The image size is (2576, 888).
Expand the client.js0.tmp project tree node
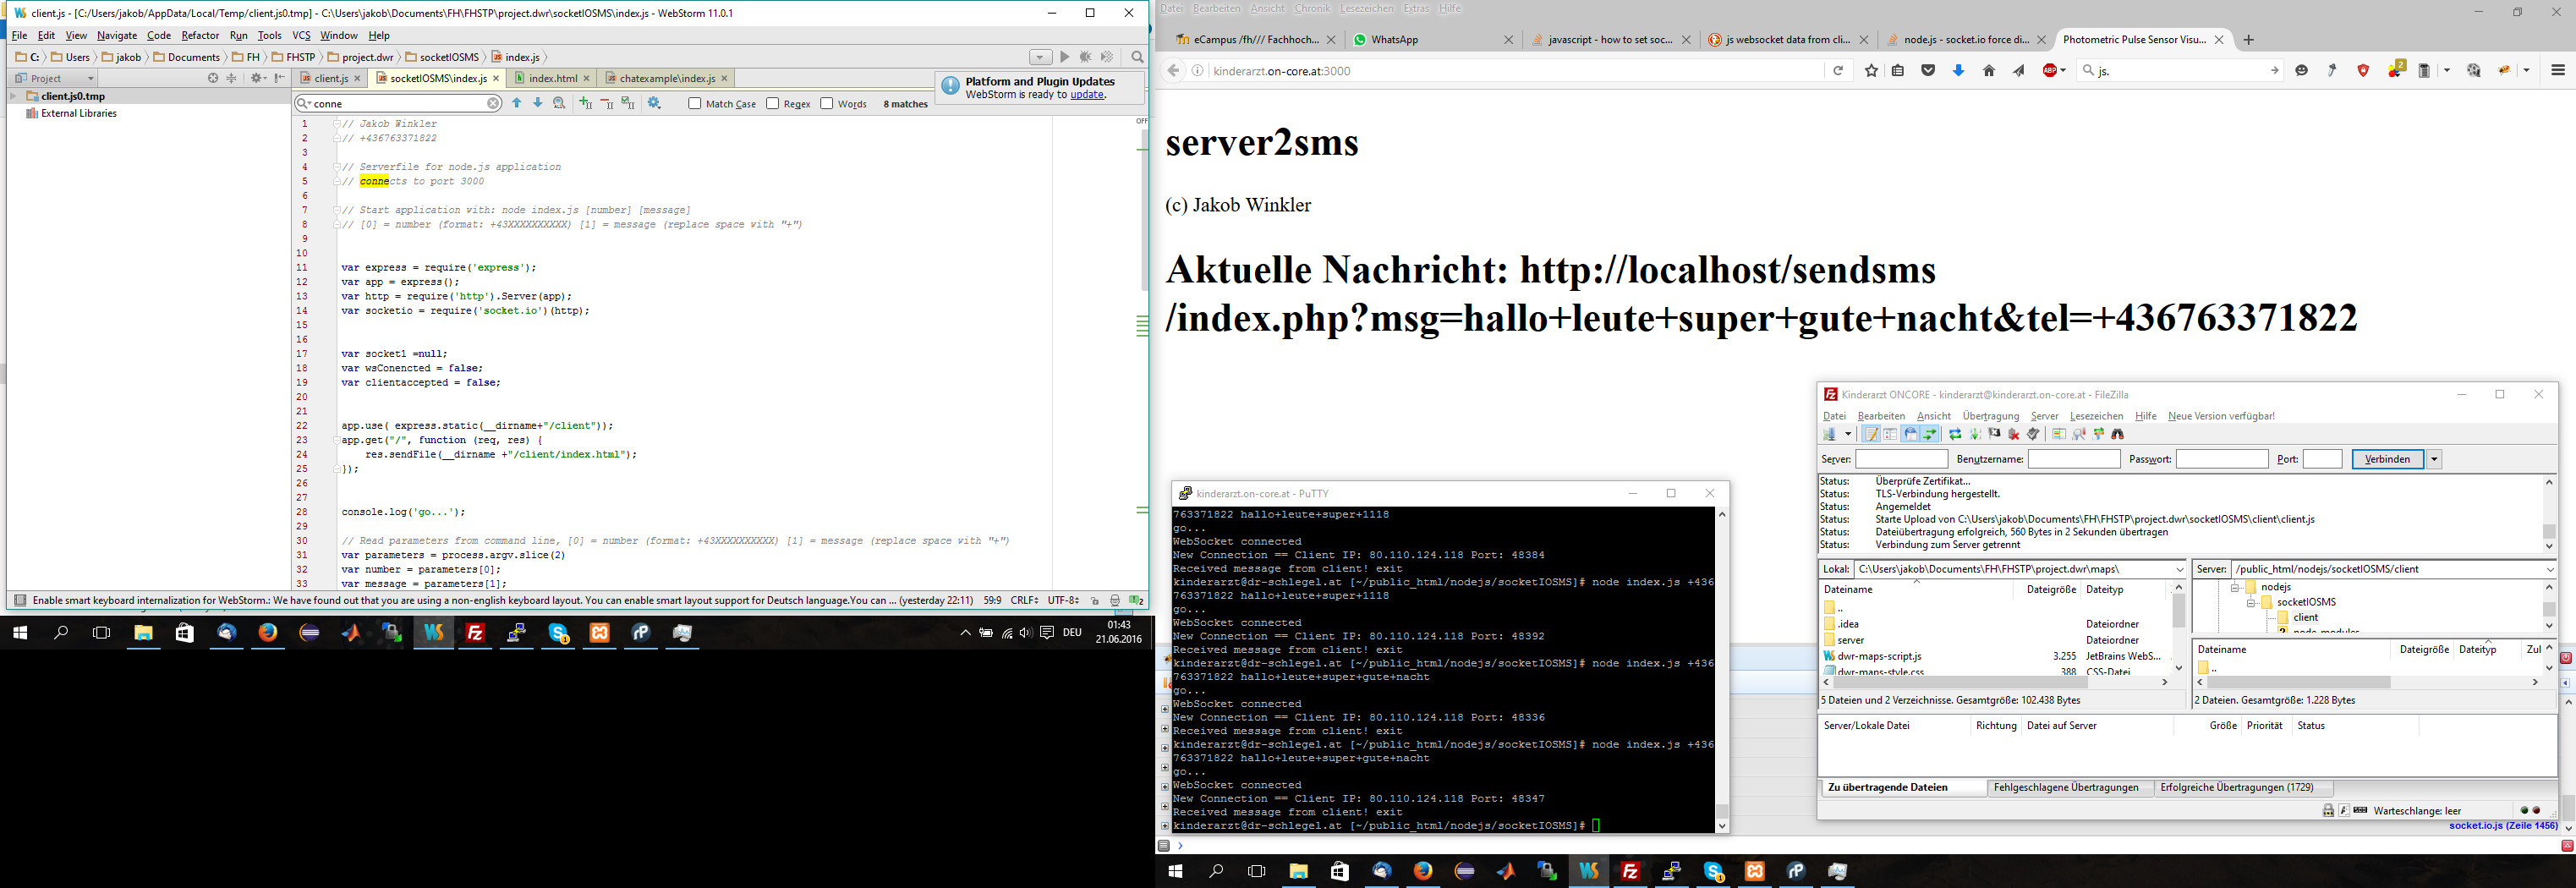click(14, 97)
